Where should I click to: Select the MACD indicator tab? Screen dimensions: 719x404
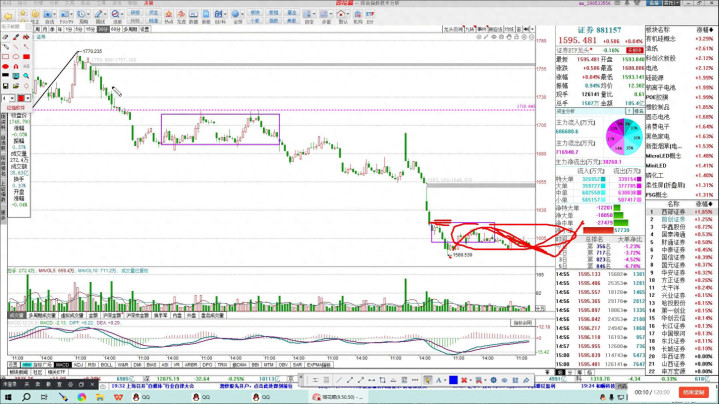(x=62, y=365)
